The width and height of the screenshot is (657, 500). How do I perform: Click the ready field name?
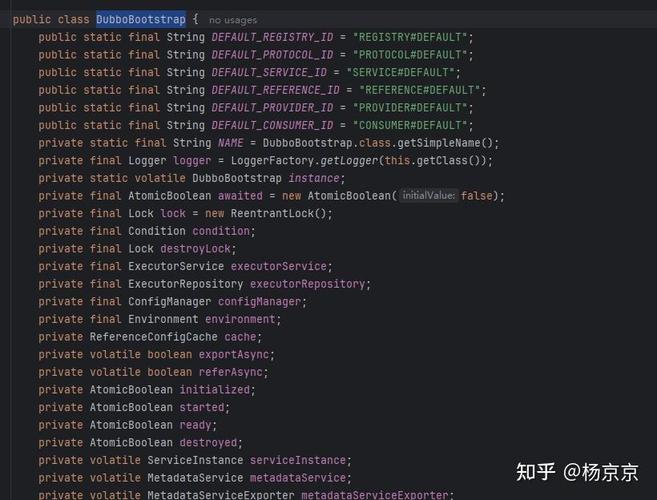coord(195,425)
